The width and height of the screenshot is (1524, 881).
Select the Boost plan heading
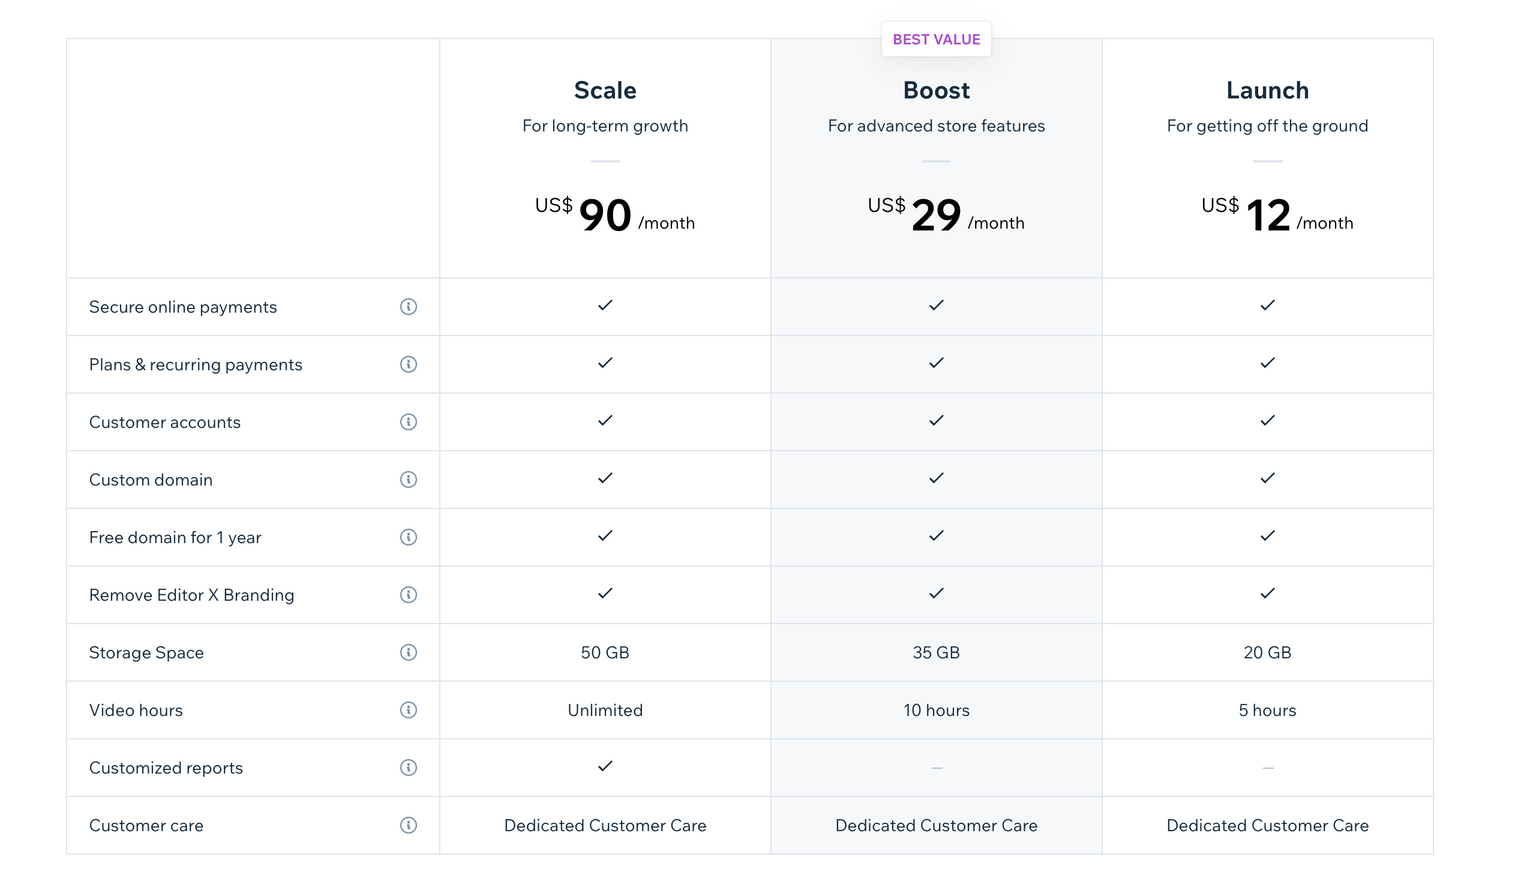[x=936, y=90]
